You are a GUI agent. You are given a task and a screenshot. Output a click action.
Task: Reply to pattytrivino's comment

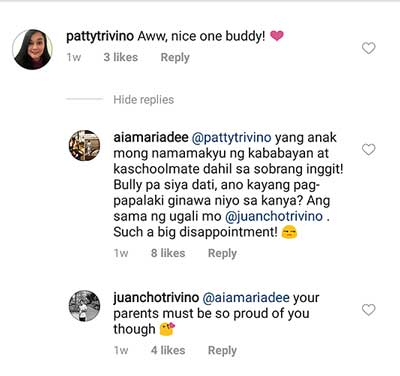175,57
